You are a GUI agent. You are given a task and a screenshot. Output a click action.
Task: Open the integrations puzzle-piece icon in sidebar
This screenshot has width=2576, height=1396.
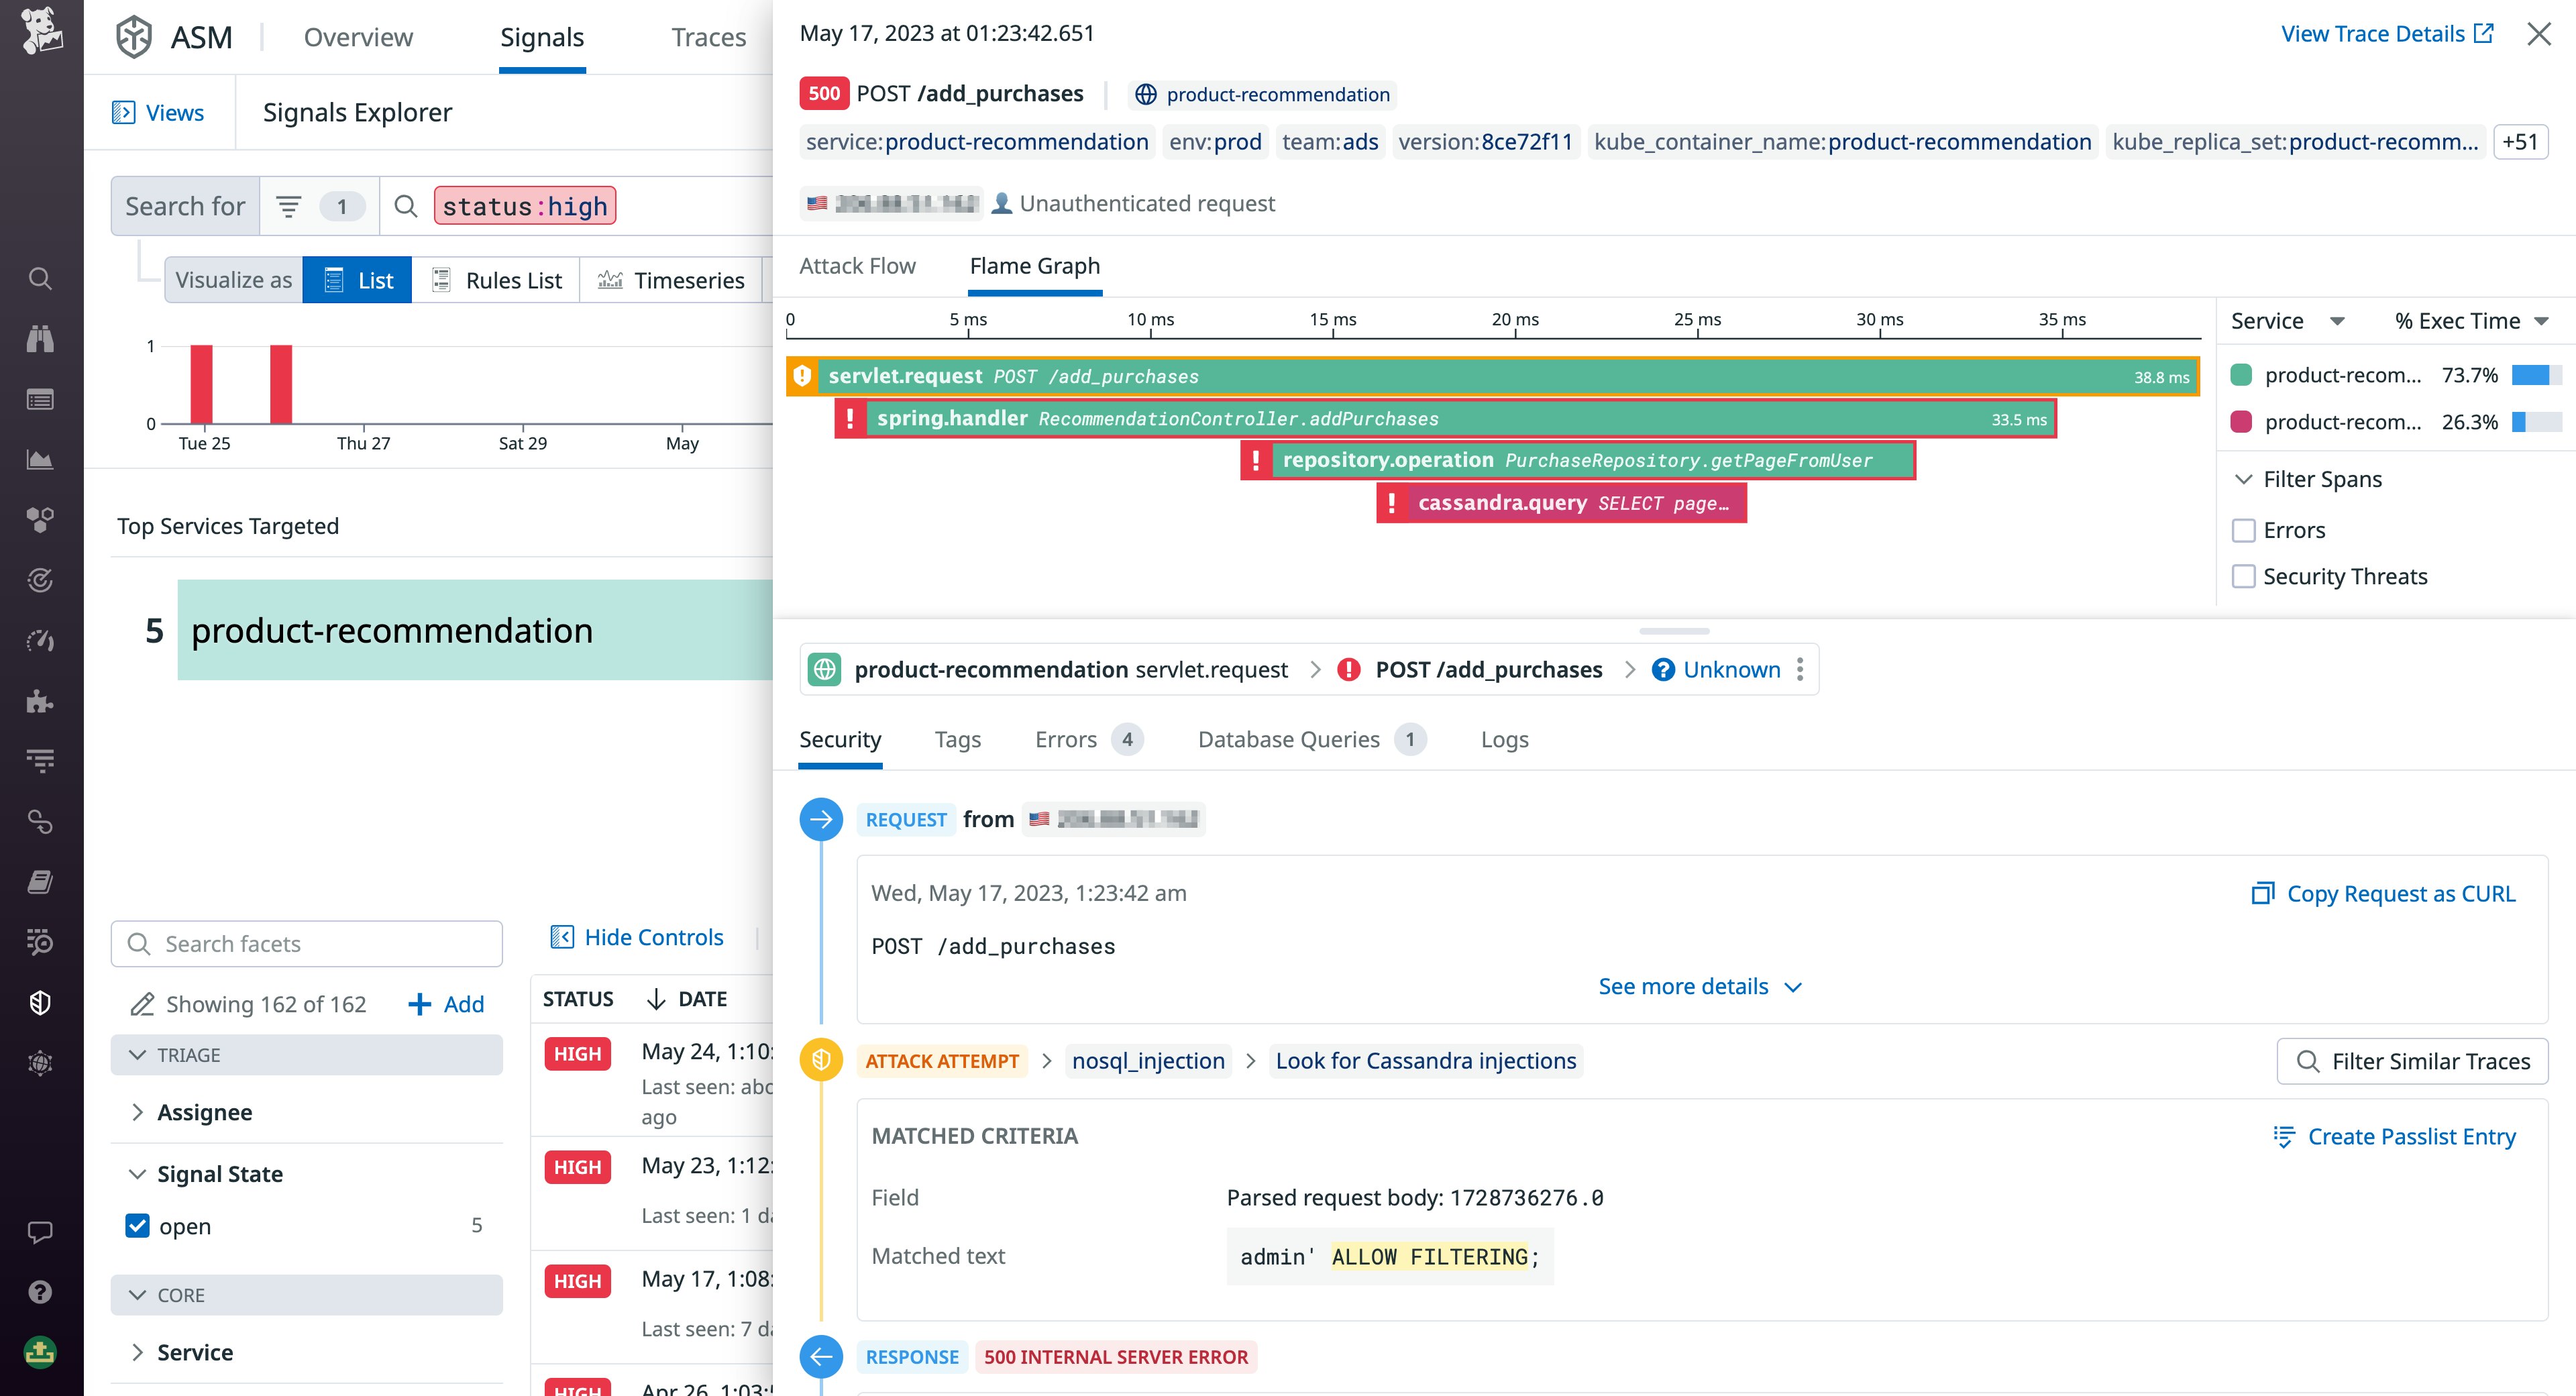coord(40,701)
